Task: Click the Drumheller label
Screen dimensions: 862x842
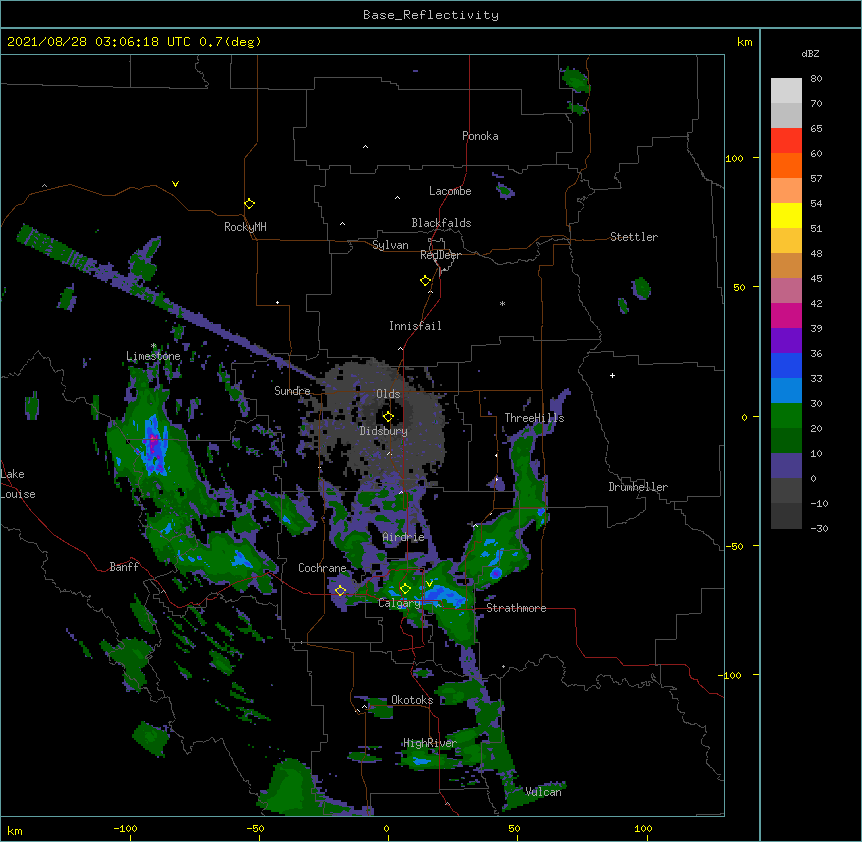Action: pyautogui.click(x=638, y=487)
